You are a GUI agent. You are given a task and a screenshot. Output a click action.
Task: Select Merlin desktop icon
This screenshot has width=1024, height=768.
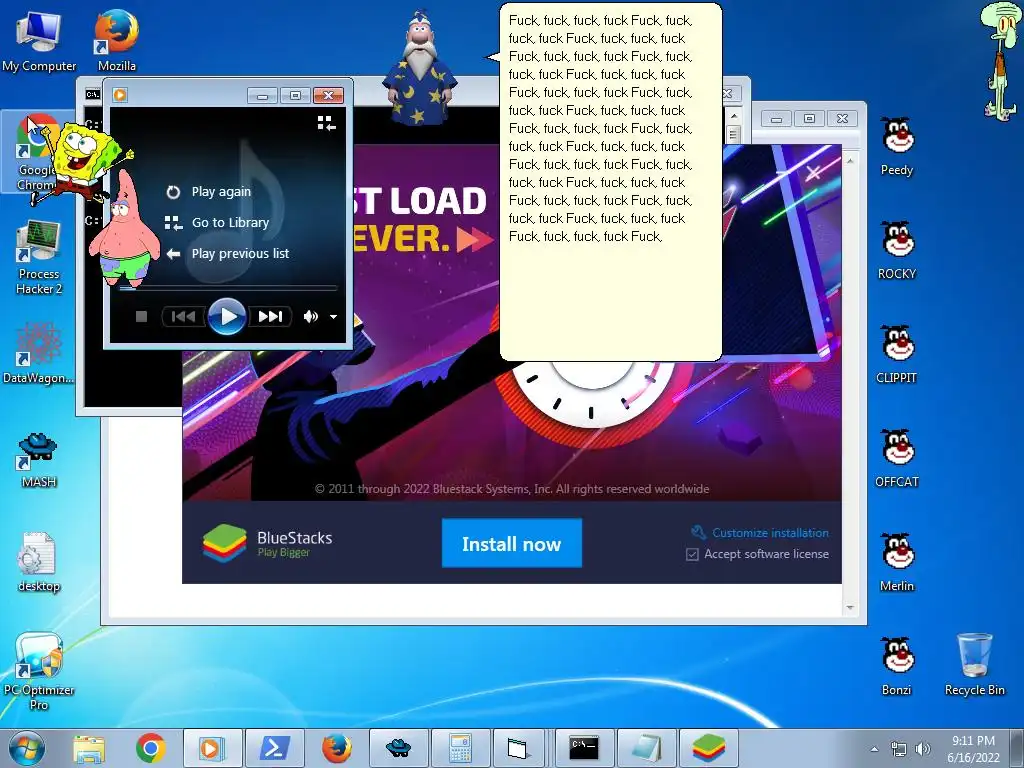(x=897, y=562)
